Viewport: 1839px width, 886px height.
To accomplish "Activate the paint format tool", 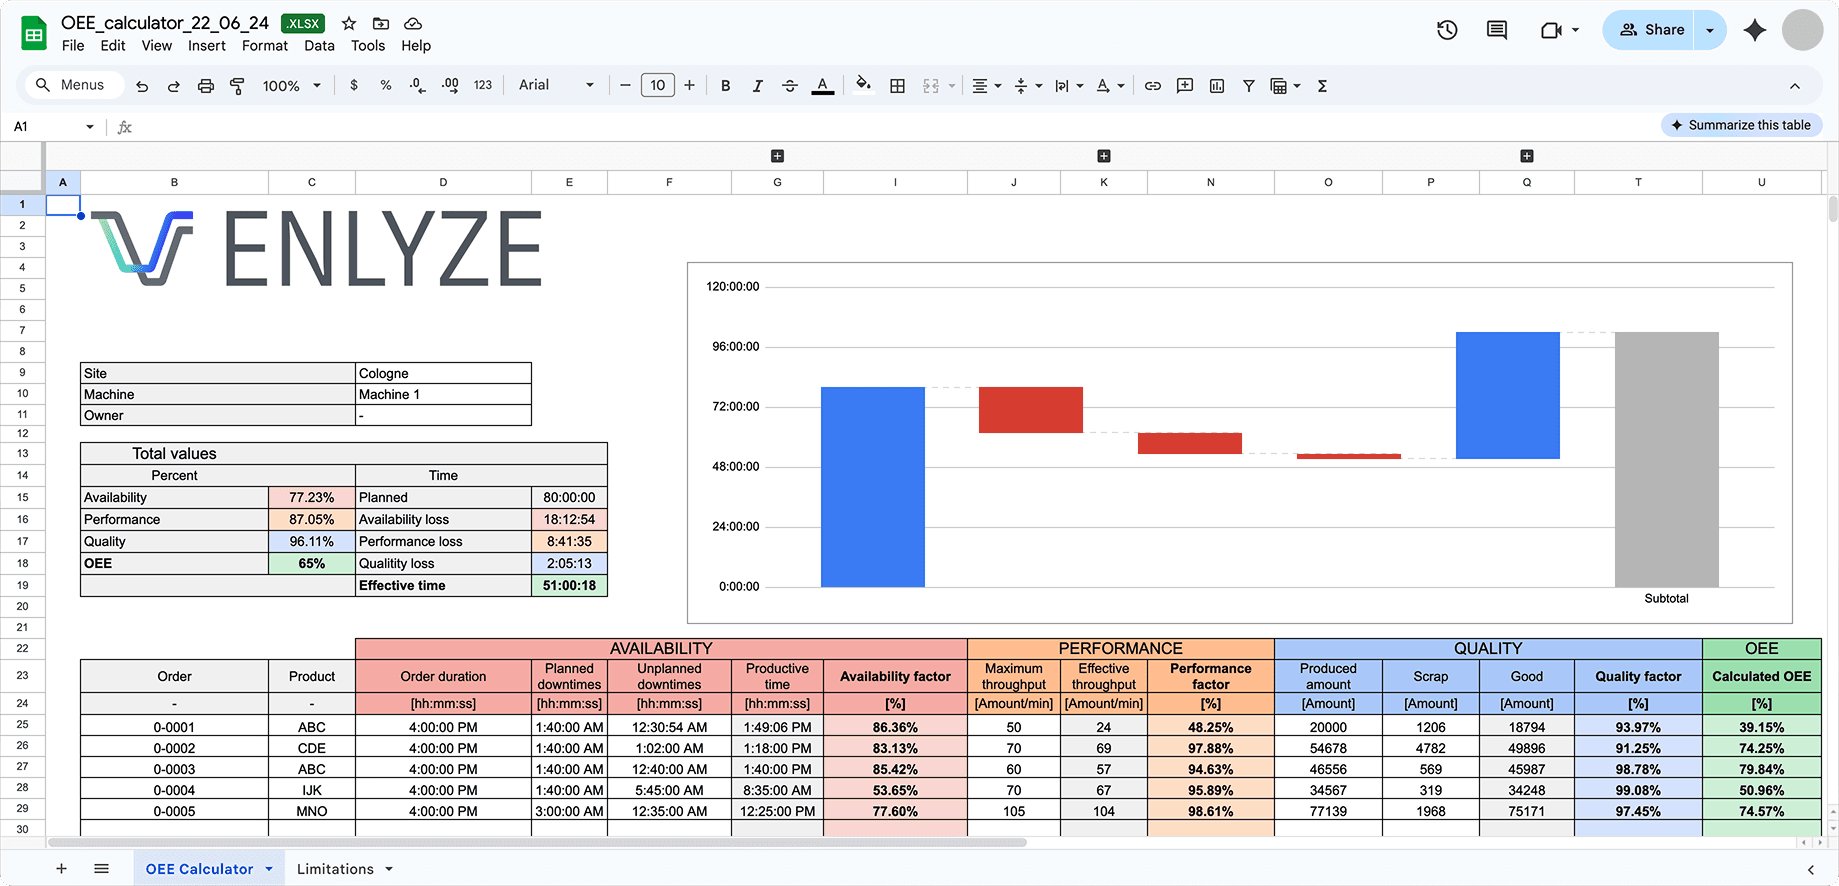I will coord(237,86).
